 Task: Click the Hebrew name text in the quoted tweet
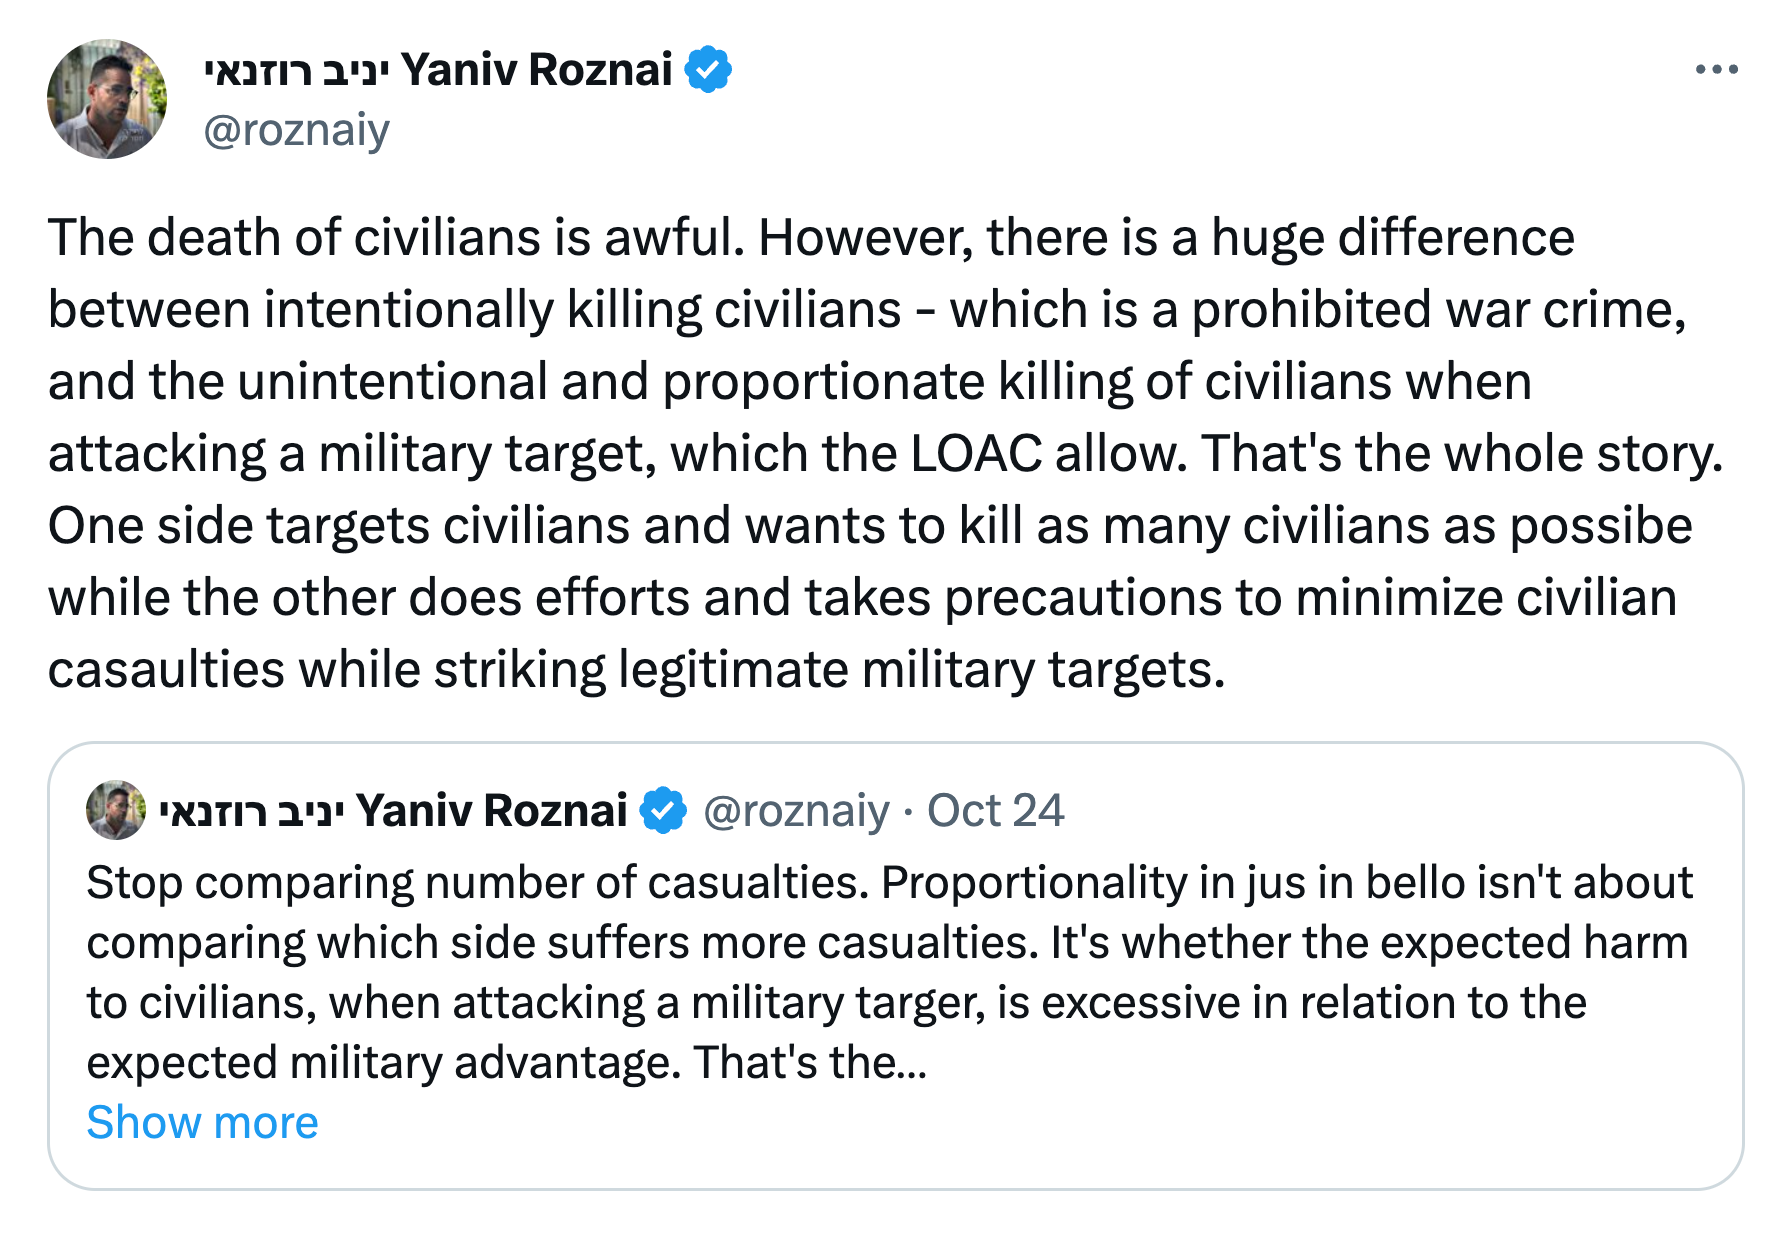252,810
